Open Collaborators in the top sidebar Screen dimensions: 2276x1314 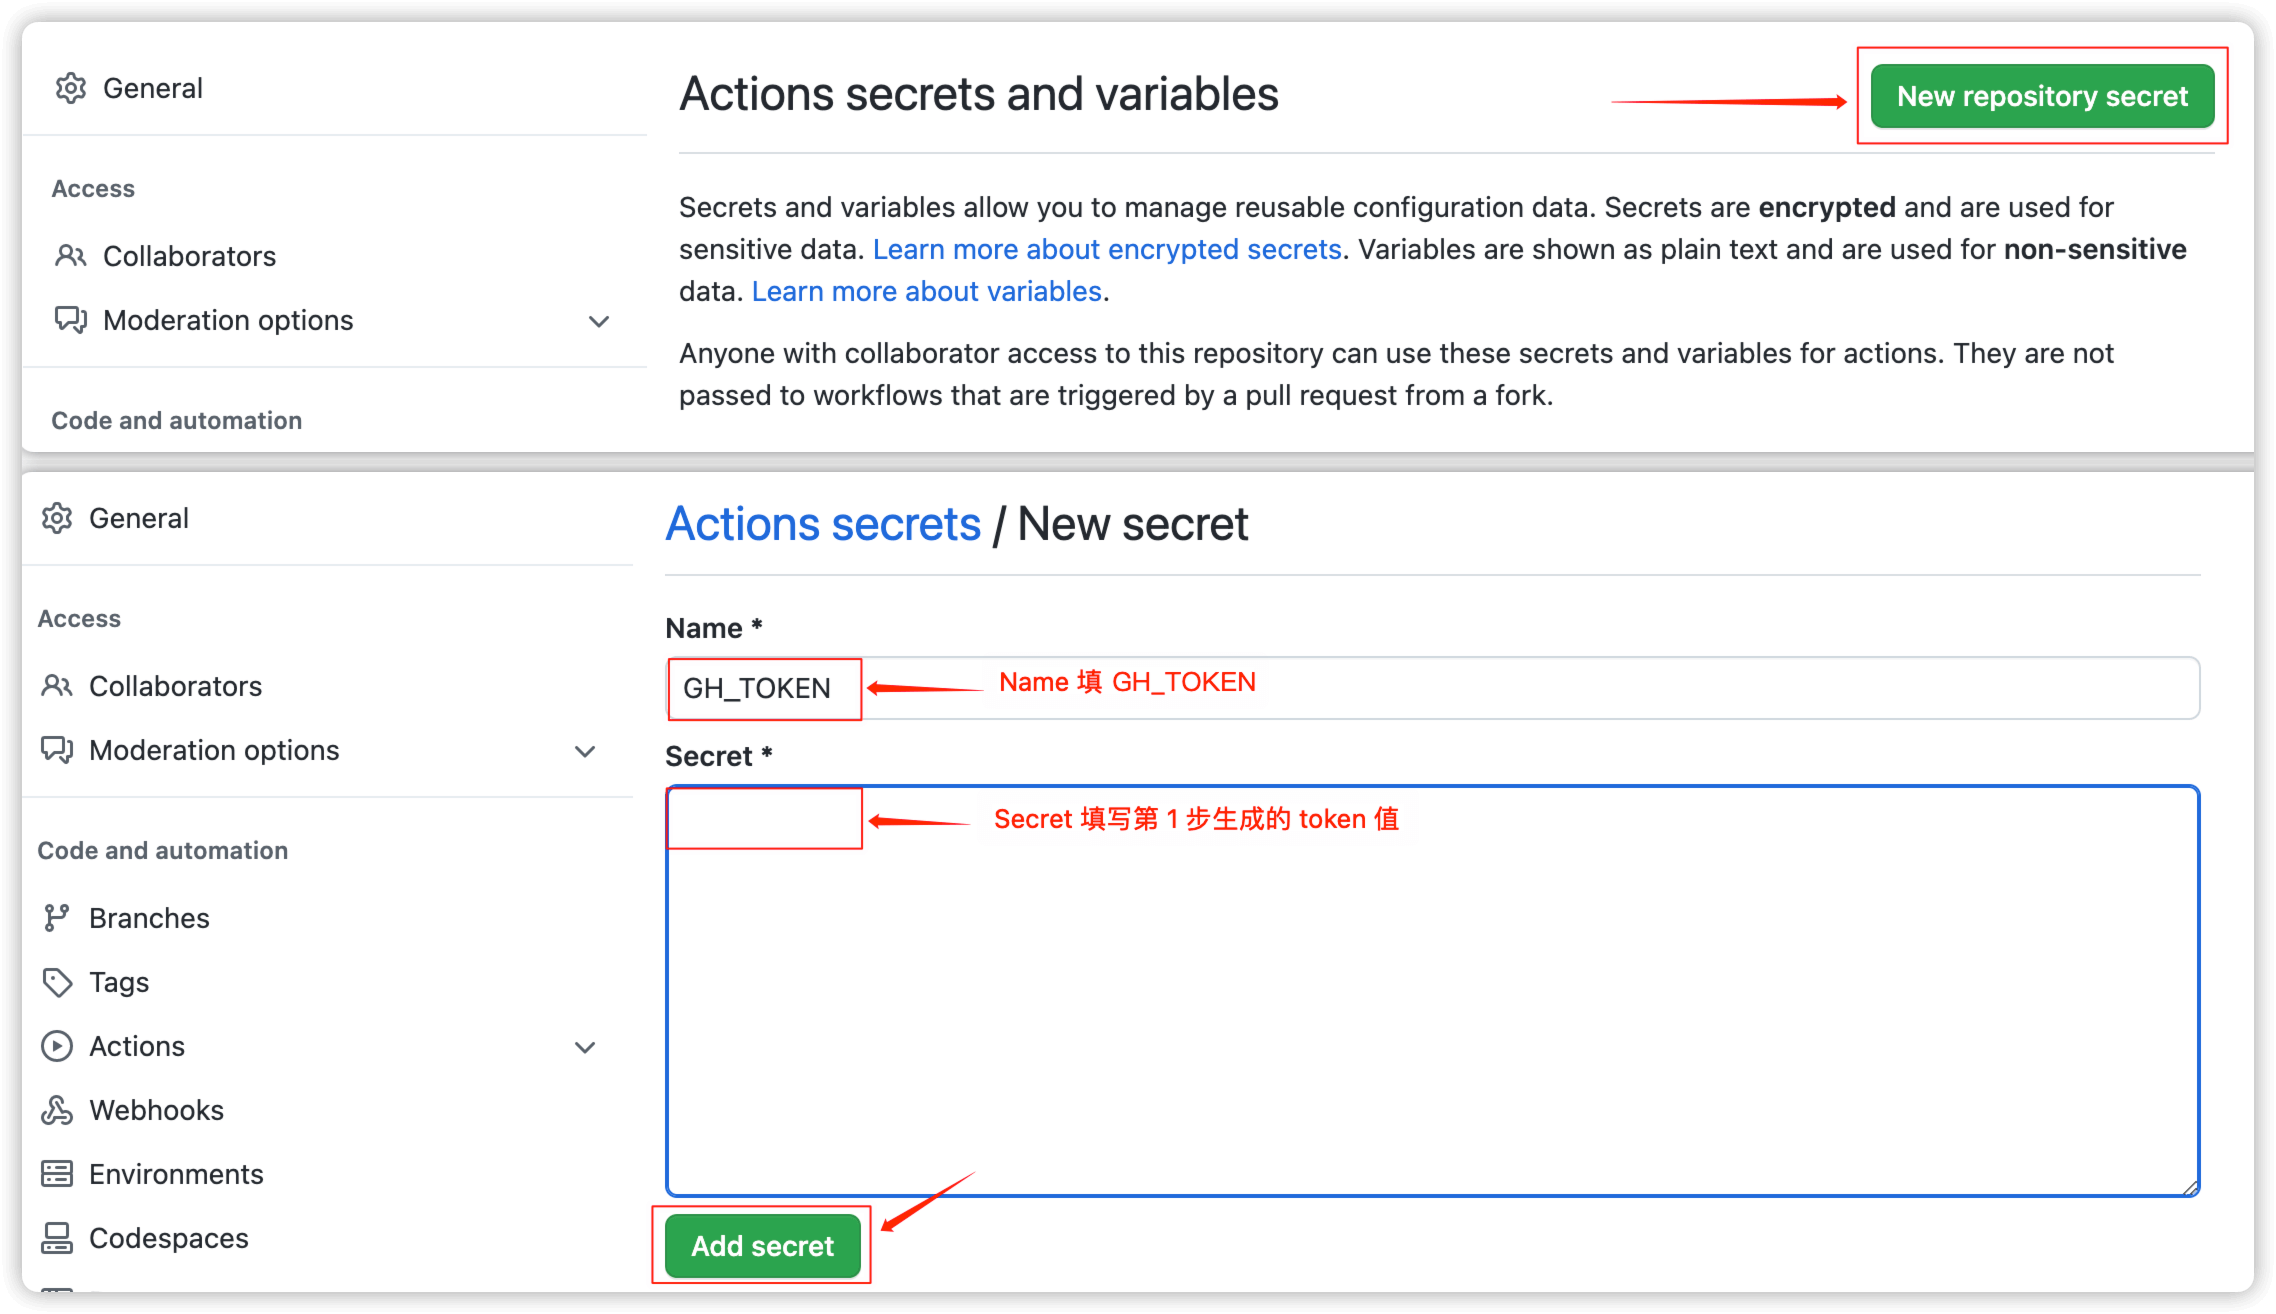click(189, 256)
